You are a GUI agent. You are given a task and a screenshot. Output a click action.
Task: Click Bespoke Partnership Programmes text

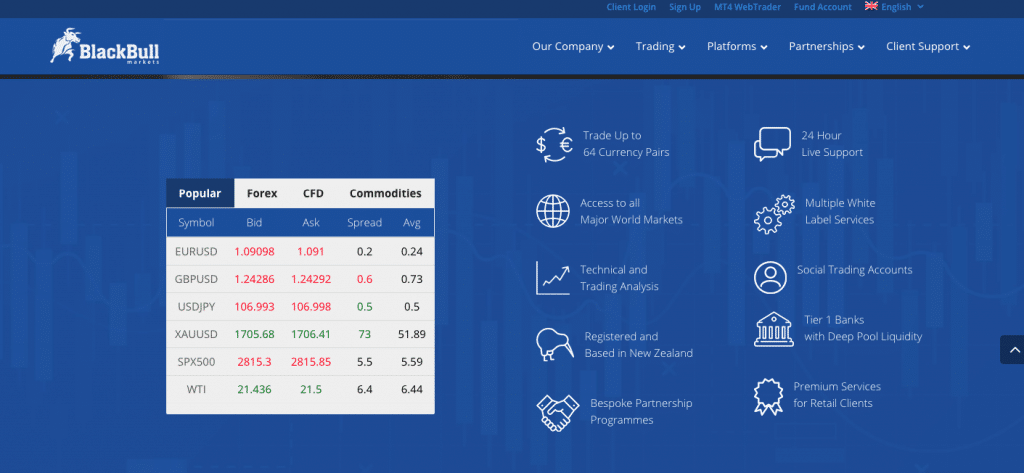coord(641,412)
